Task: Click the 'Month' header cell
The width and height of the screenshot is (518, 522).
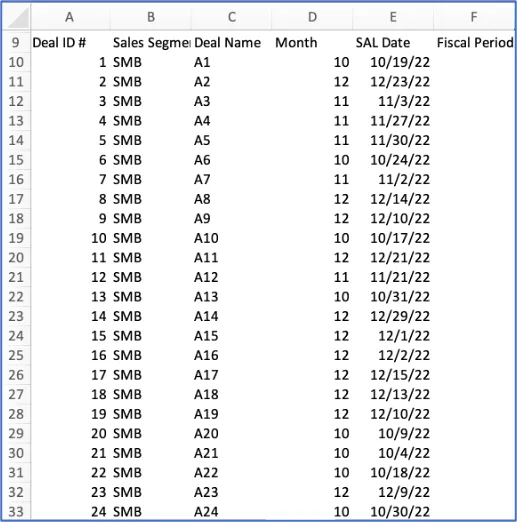Action: (312, 43)
